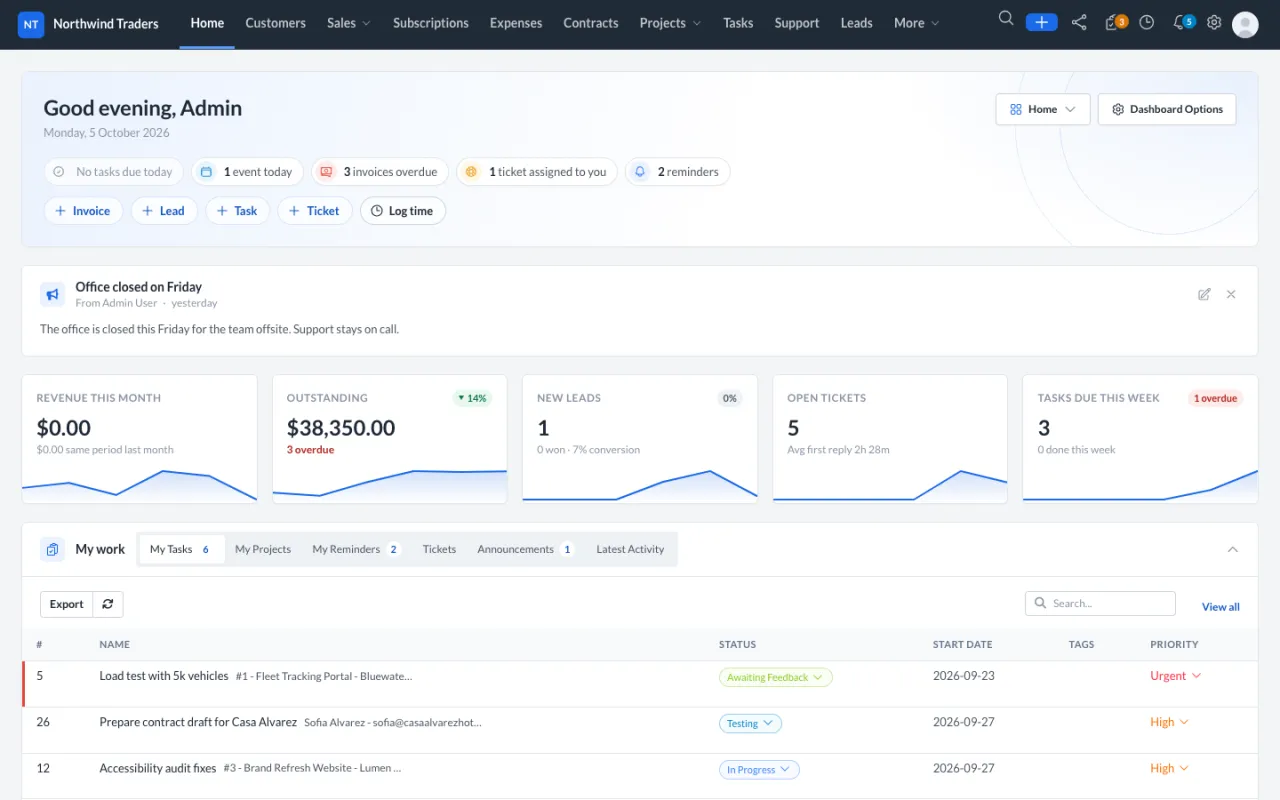Click the megaphone announcement icon
Image resolution: width=1280 pixels, height=800 pixels.
pos(52,294)
